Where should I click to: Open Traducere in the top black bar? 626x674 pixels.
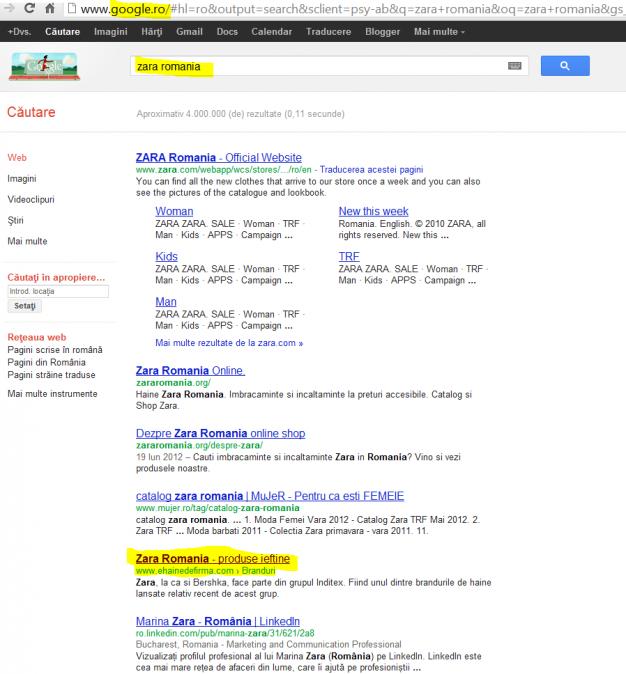[x=328, y=32]
